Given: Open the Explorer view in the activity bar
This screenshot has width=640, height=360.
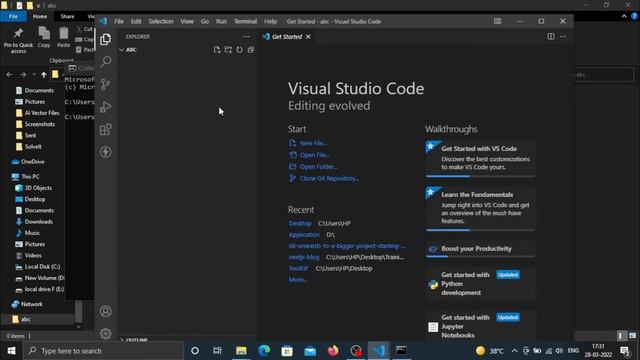Looking at the screenshot, I should point(105,39).
